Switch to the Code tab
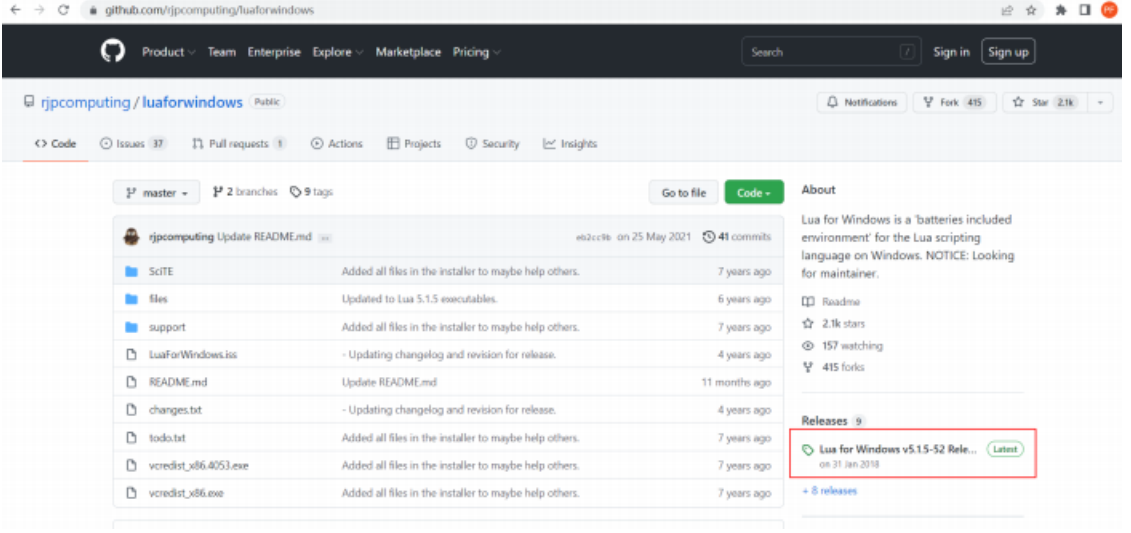The image size is (1131, 533). pos(56,144)
